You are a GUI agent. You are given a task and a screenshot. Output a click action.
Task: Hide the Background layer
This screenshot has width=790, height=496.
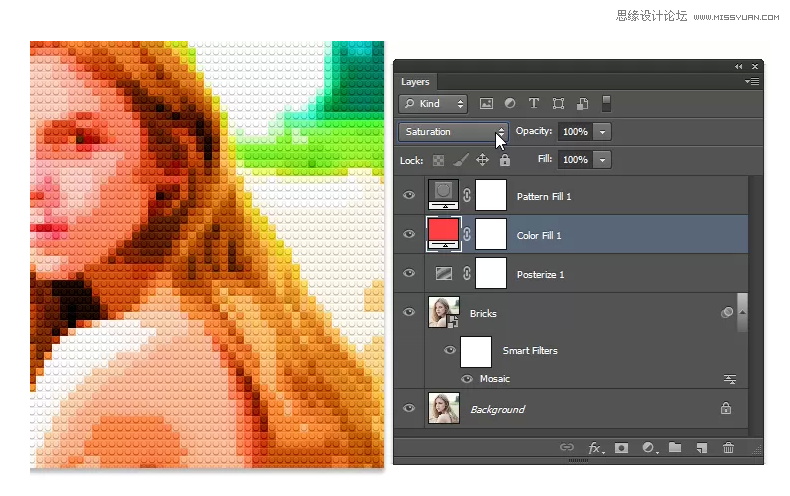[x=409, y=408]
